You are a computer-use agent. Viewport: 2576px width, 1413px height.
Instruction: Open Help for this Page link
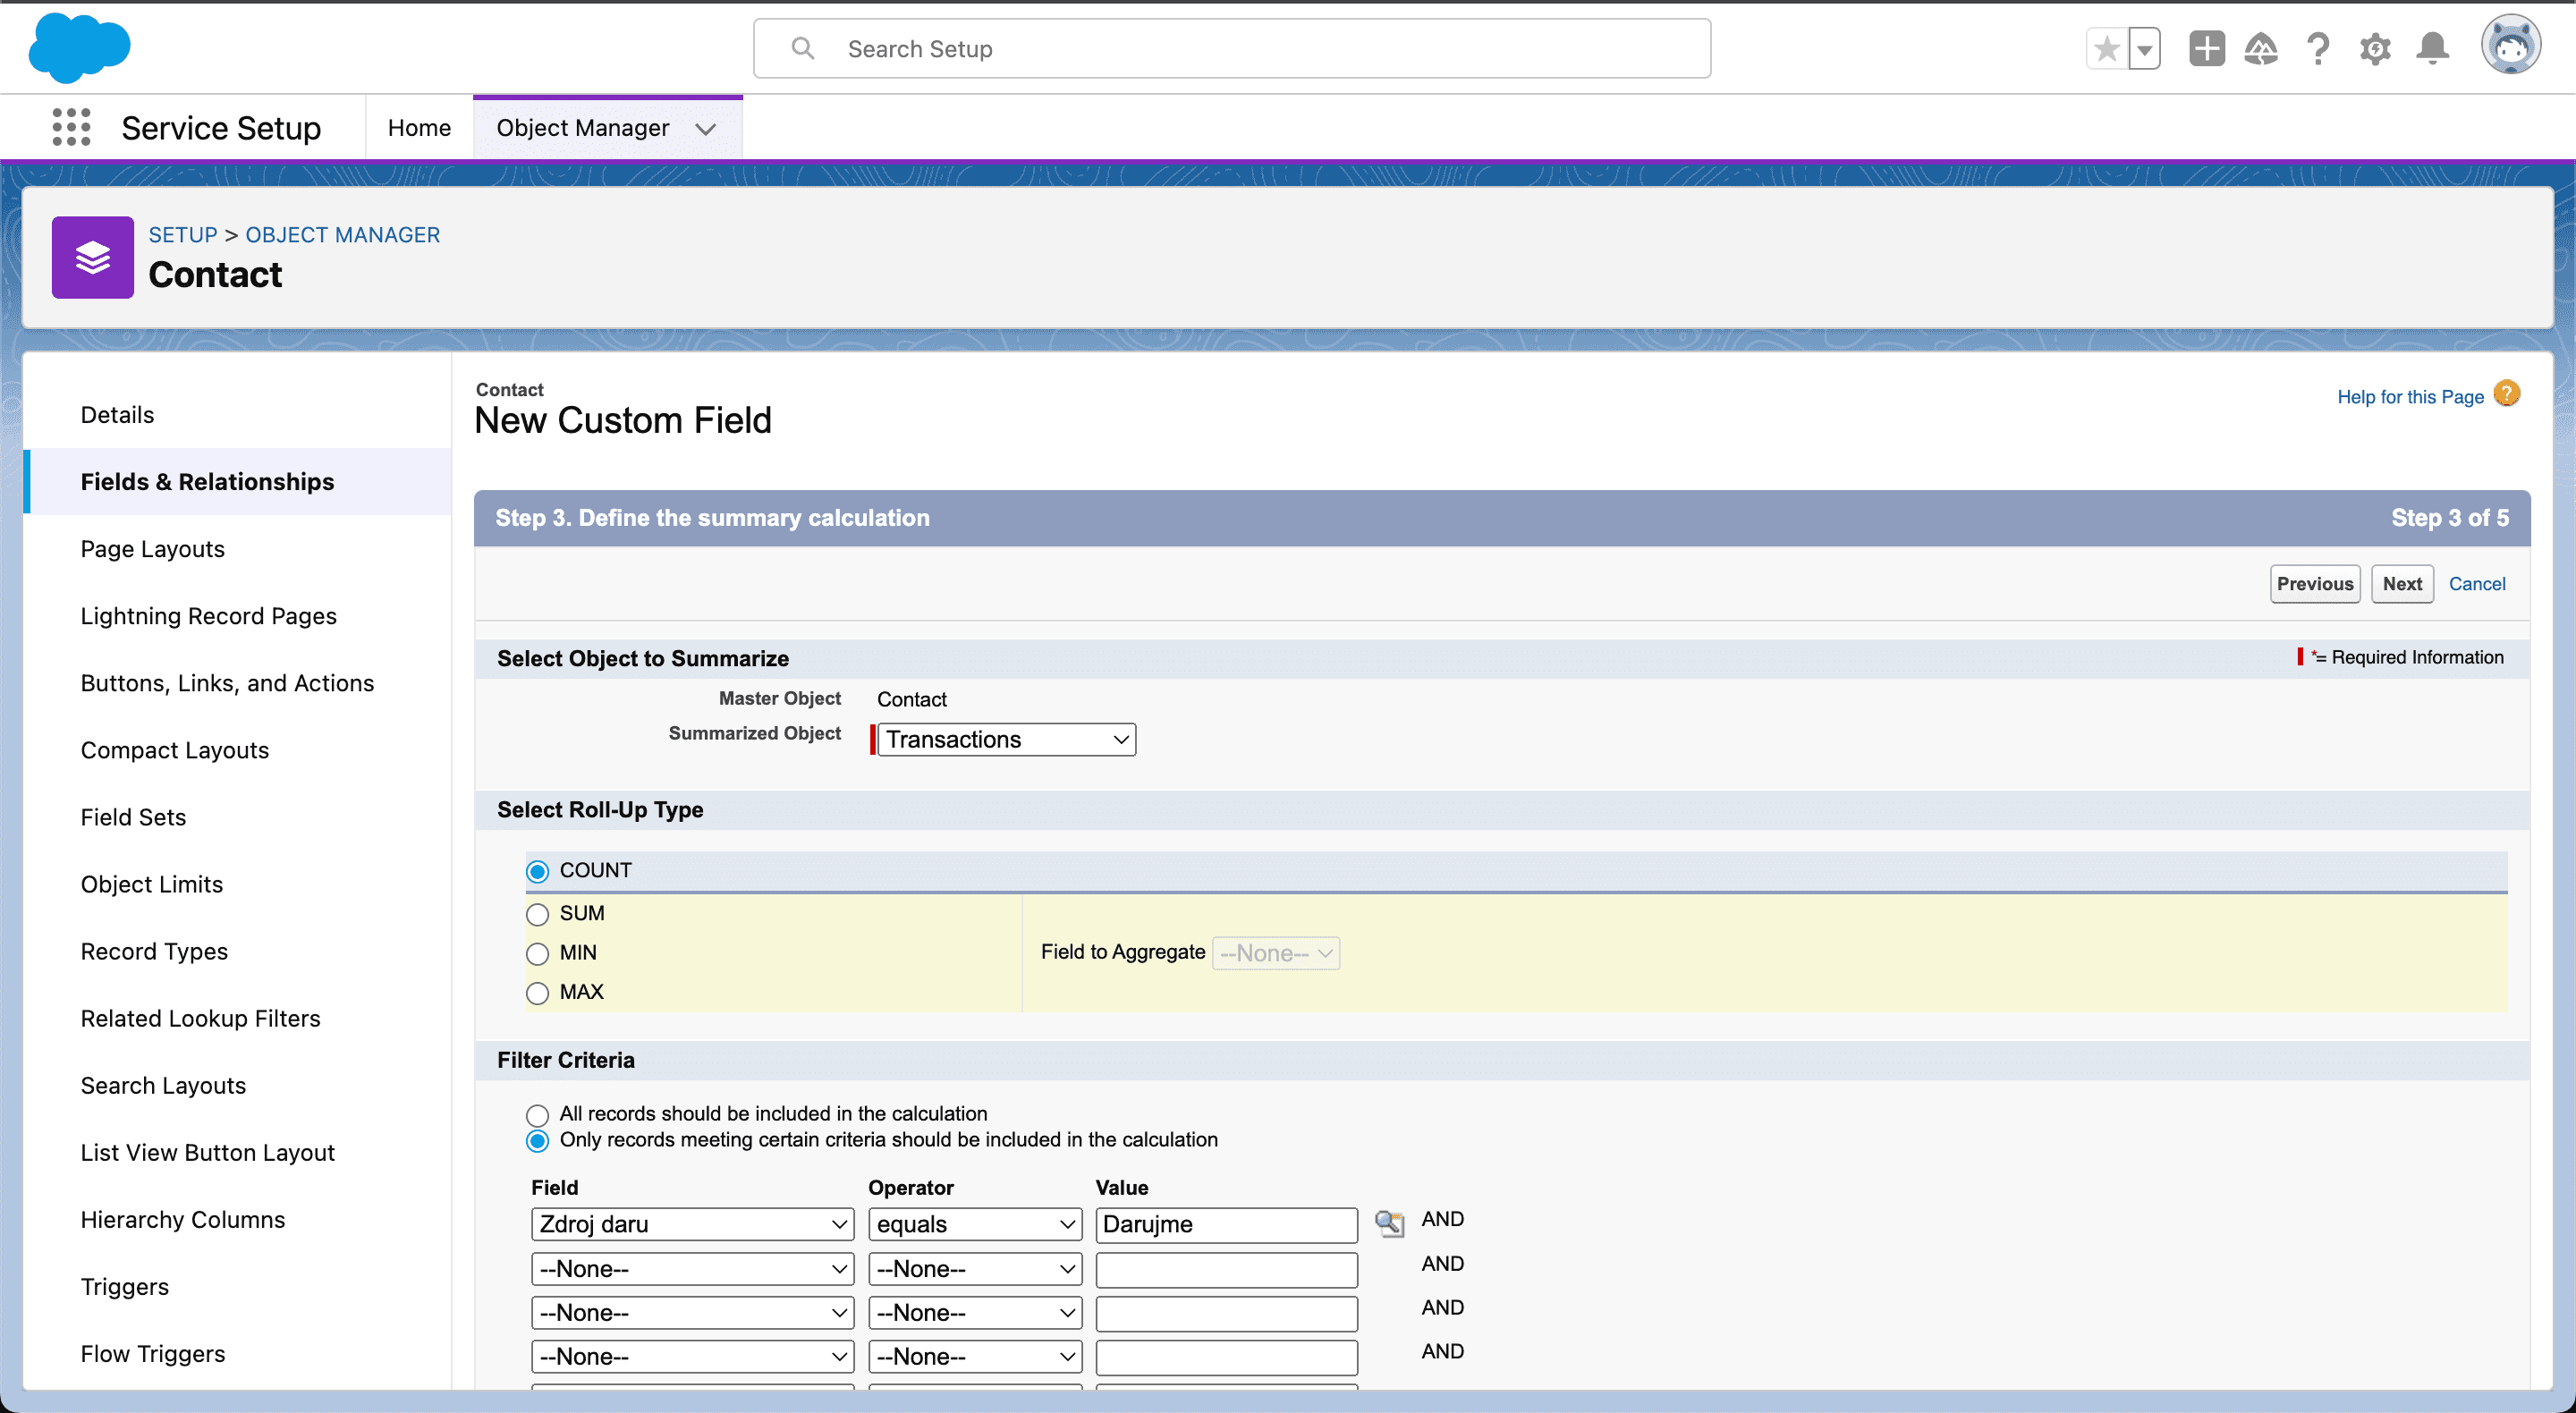tap(2410, 396)
